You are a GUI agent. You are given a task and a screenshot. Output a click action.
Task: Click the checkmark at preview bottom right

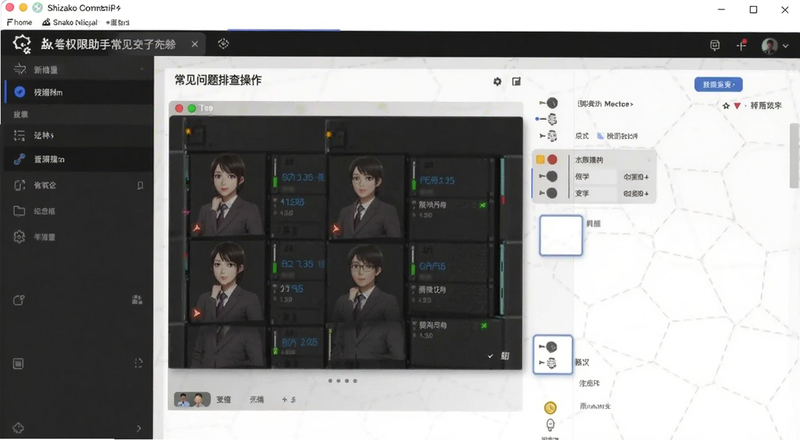coord(490,356)
